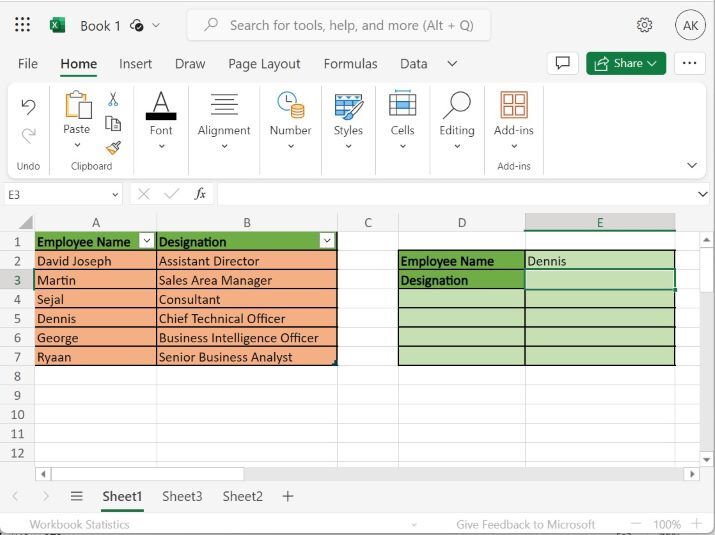Expand the Name Box dropdown arrow
Screen dimensions: 715x535
pos(115,195)
